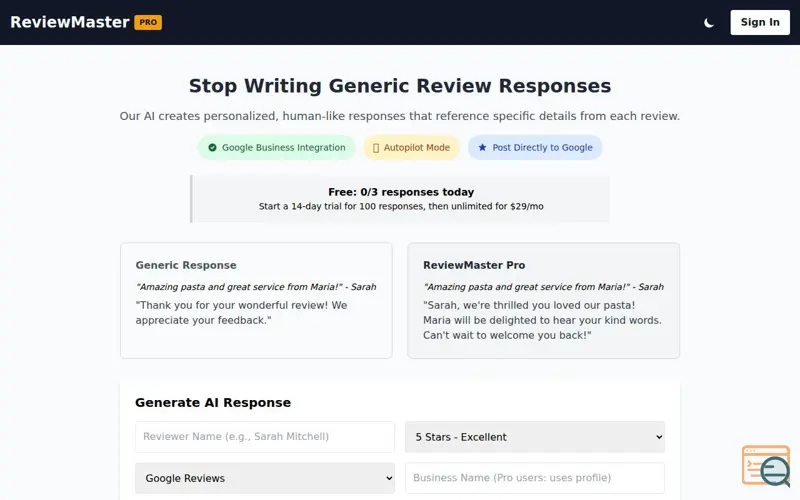Click the green checkmark icon
800x500 pixels.
(x=212, y=147)
